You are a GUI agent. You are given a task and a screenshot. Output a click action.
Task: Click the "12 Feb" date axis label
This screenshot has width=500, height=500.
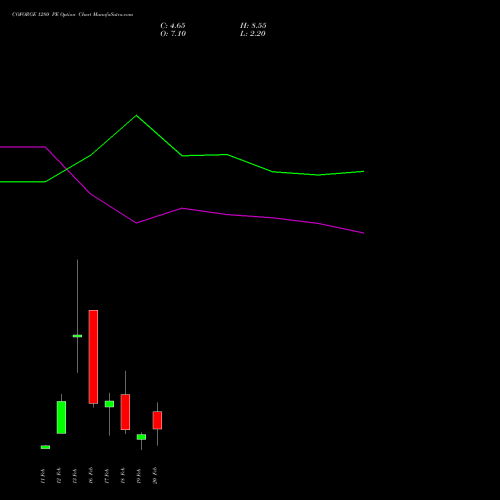coord(59,476)
